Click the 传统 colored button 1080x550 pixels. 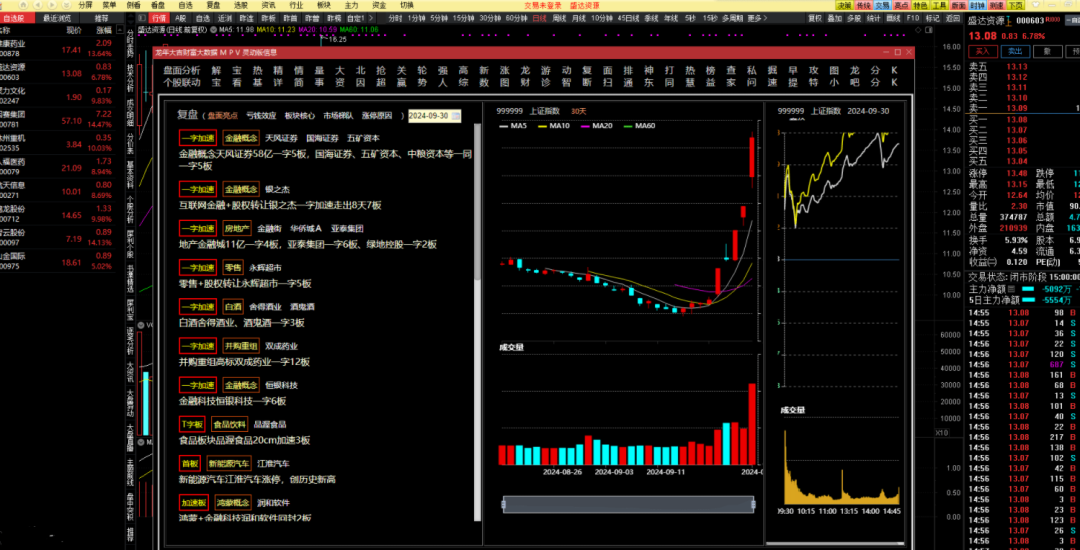click(864, 5)
